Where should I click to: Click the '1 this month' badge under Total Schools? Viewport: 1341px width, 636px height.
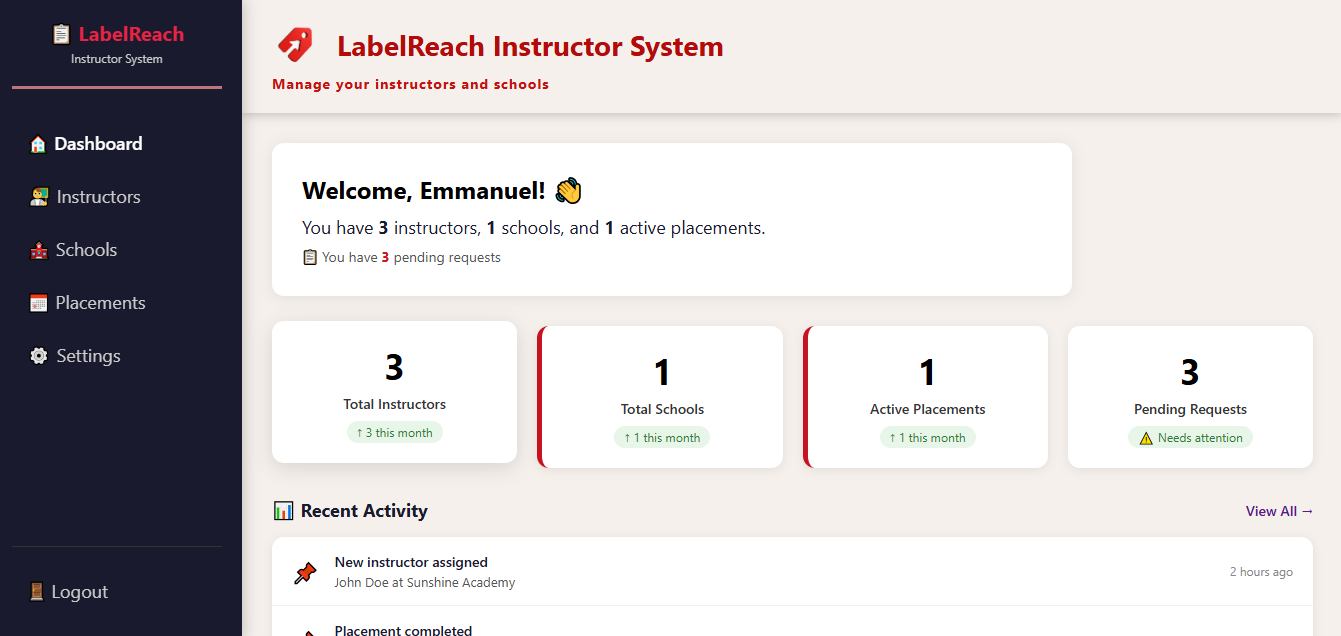pyautogui.click(x=662, y=438)
